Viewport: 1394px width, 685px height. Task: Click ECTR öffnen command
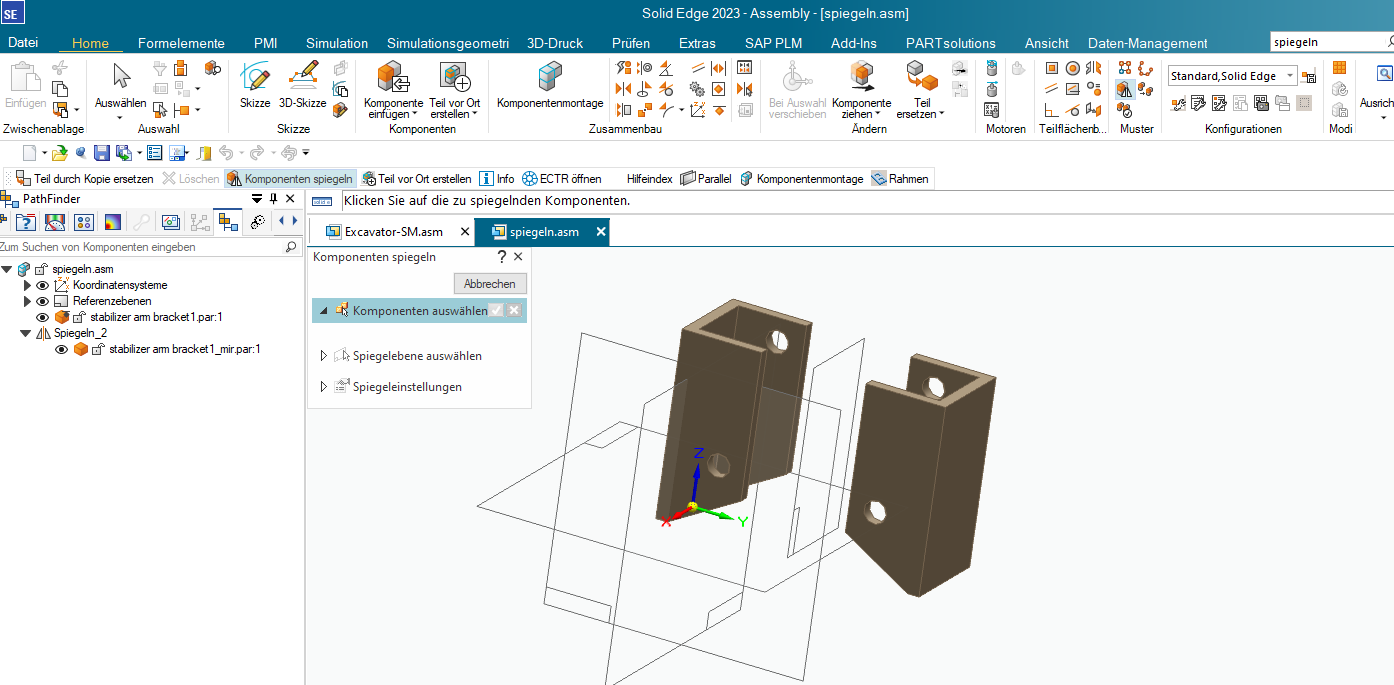click(x=562, y=179)
